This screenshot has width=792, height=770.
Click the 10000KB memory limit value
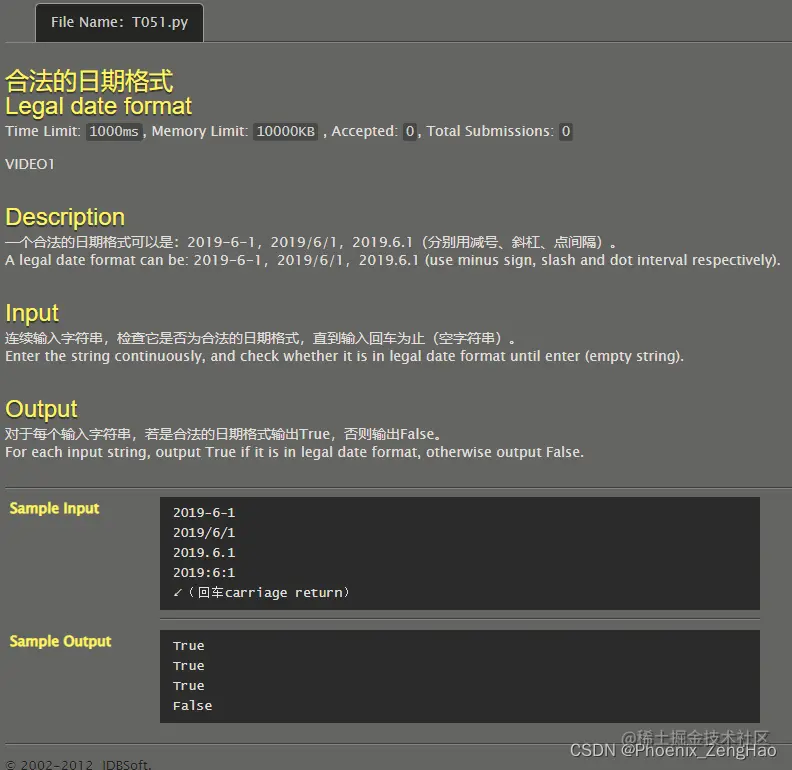pyautogui.click(x=285, y=131)
